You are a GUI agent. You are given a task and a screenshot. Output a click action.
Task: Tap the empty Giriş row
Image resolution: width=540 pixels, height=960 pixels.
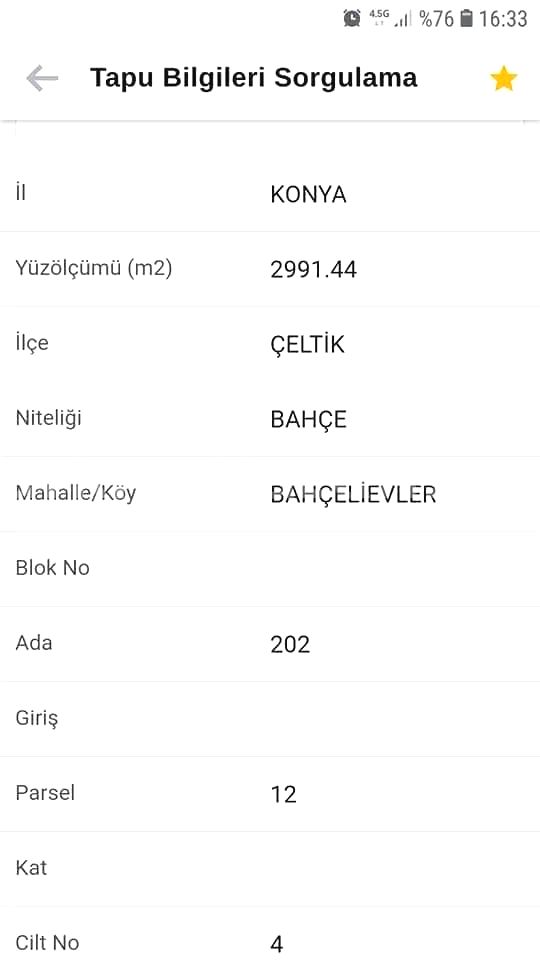pyautogui.click(x=270, y=719)
